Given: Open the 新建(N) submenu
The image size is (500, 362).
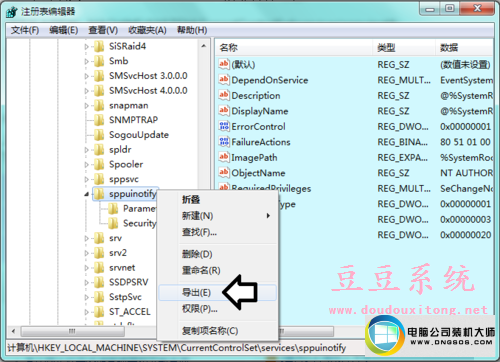Looking at the screenshot, I should [x=217, y=216].
